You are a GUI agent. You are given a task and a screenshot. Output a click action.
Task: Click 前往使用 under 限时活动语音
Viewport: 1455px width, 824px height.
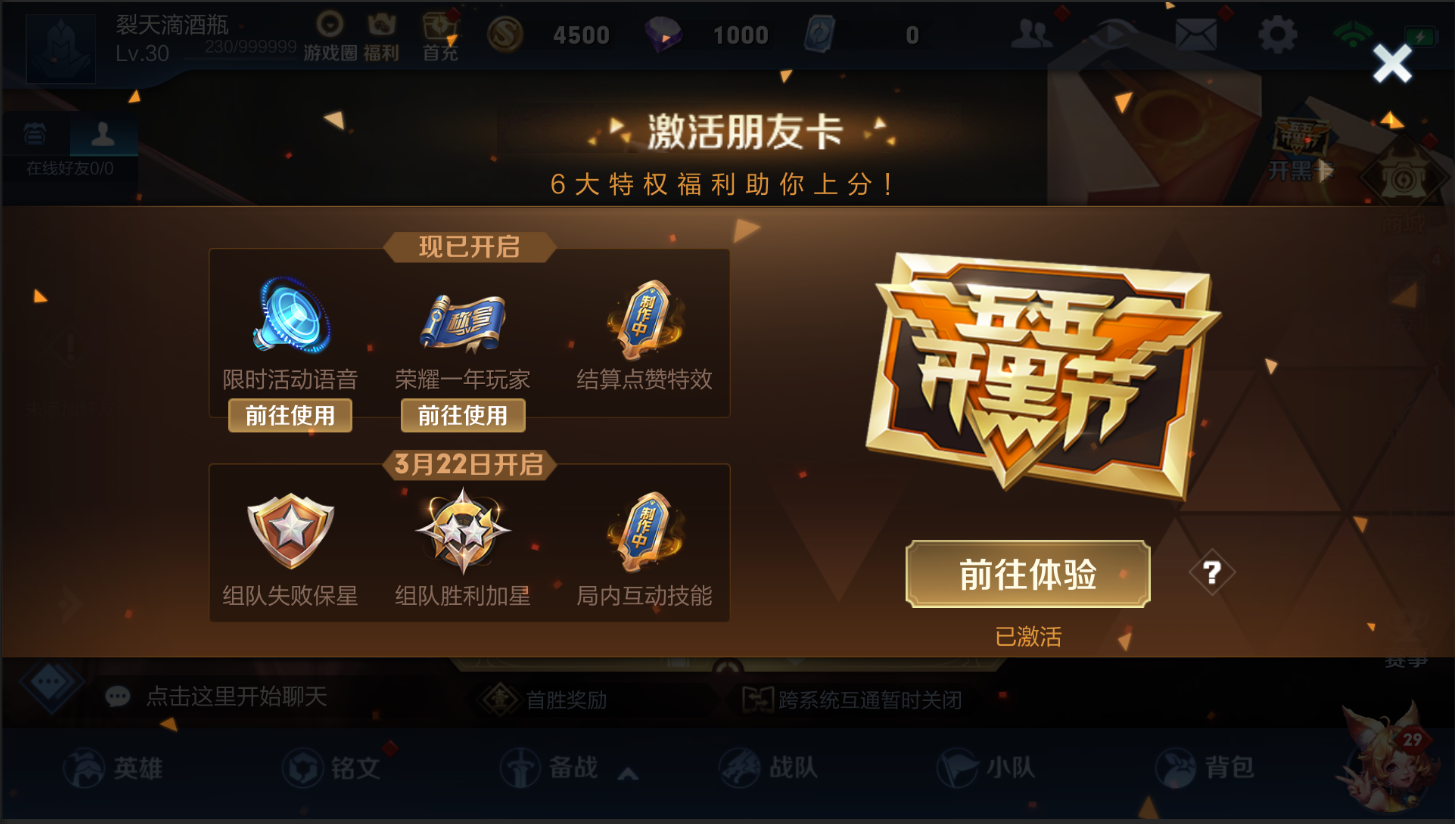(290, 415)
